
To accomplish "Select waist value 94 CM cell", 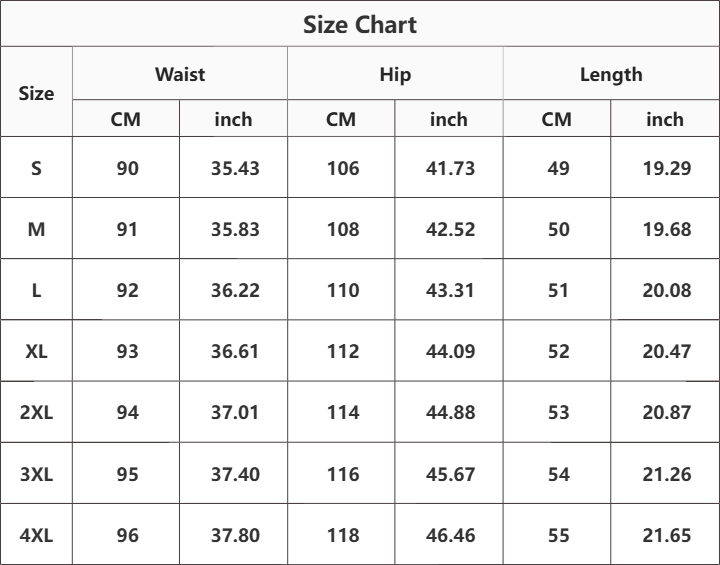I will click(127, 412).
